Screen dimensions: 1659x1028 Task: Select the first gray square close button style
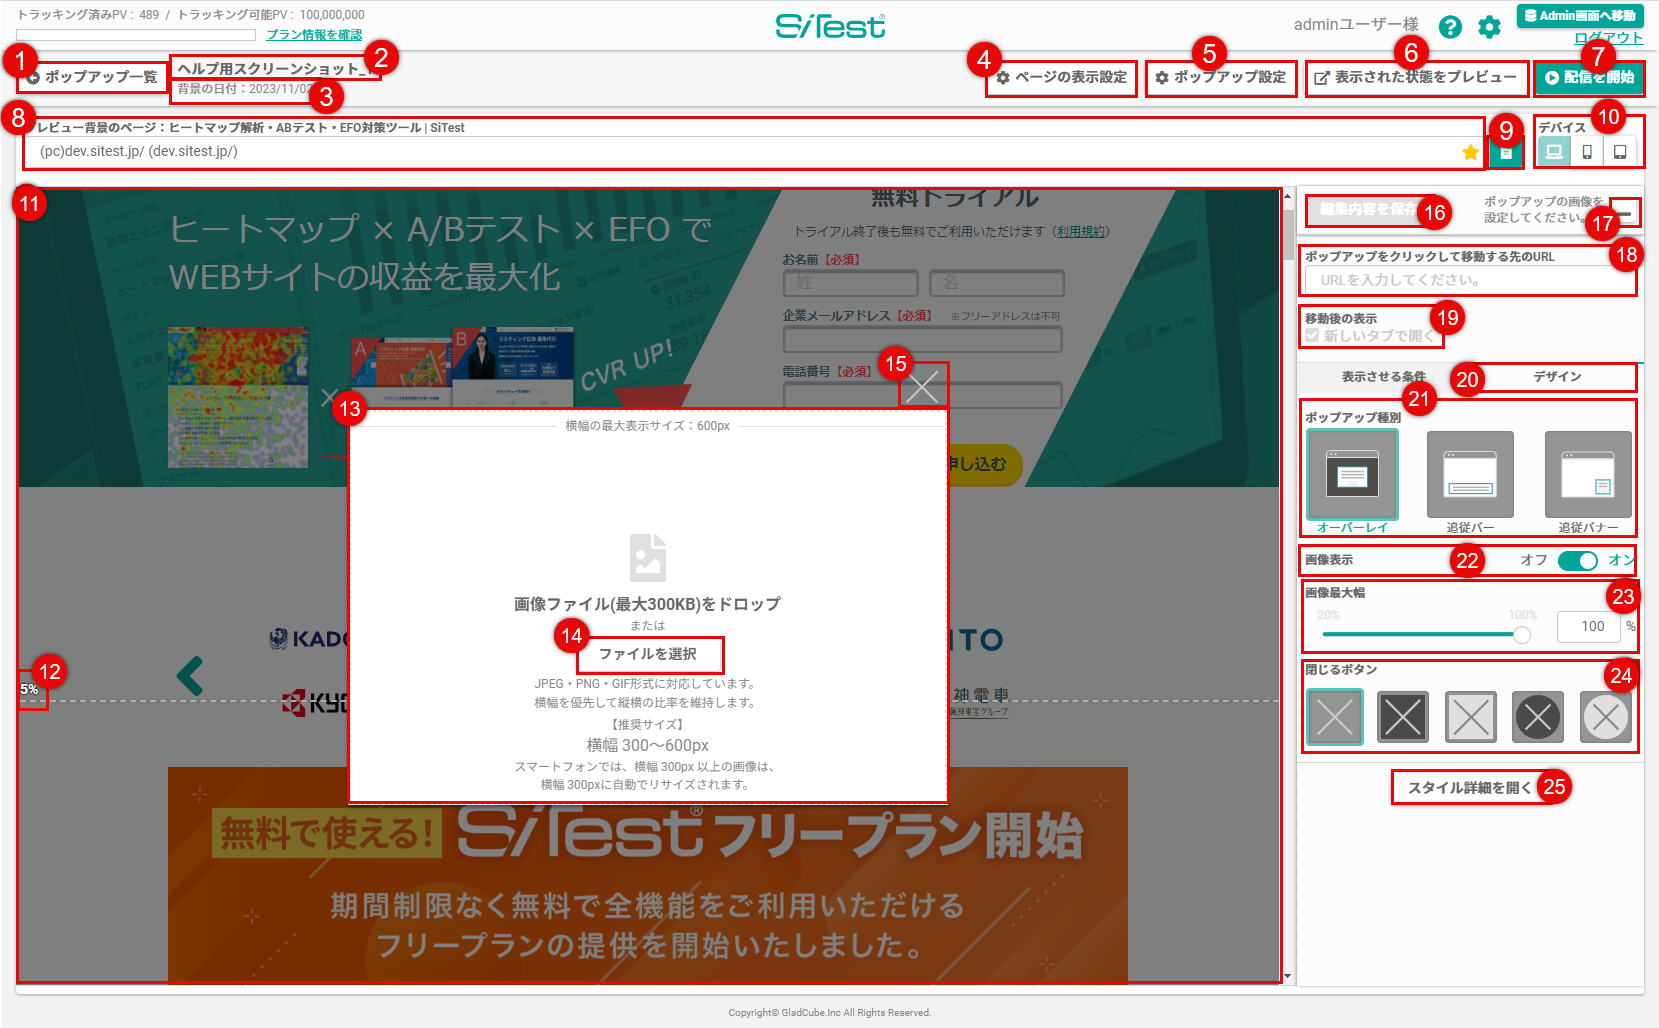[1335, 717]
